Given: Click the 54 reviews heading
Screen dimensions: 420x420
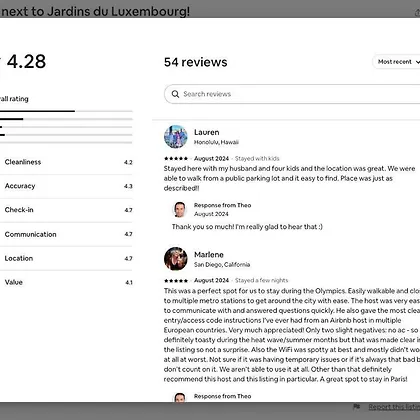Looking at the screenshot, I should [x=196, y=62].
